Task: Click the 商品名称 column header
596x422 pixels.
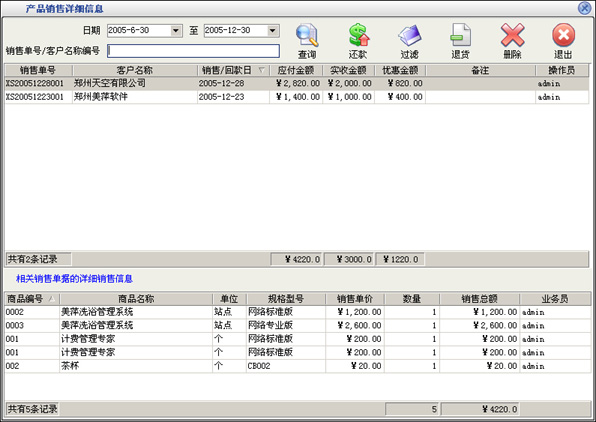Action: coord(136,299)
